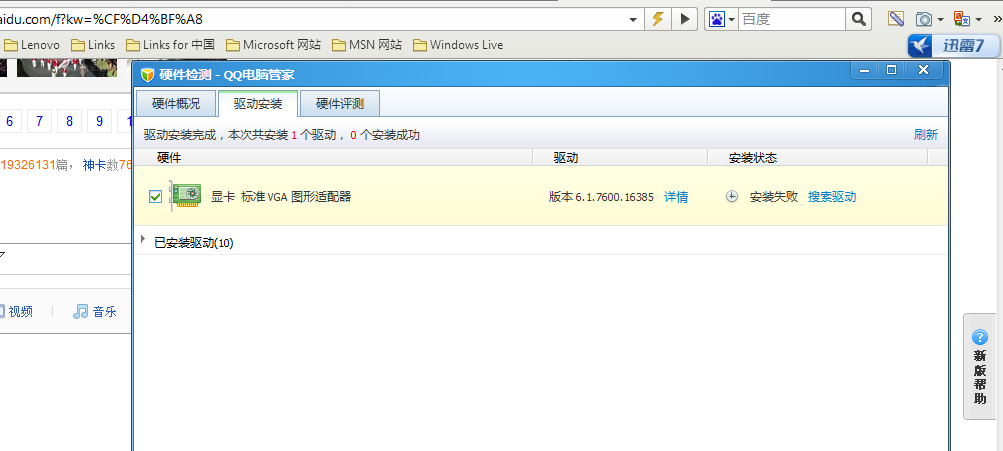Click the 已安装驱动(10) label text
The height and width of the screenshot is (451, 1003).
click(x=194, y=243)
